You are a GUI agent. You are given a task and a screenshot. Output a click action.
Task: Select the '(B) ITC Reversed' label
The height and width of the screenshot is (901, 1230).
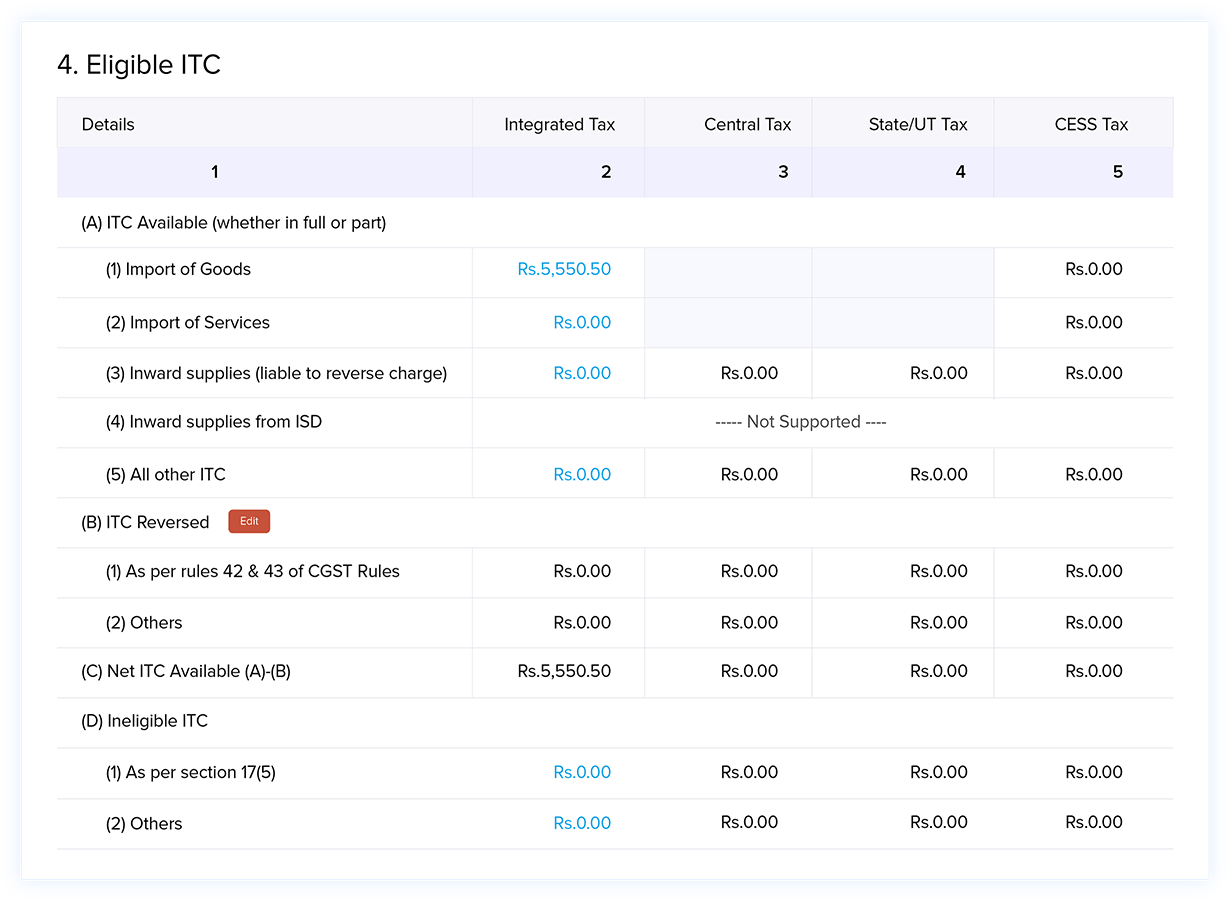(145, 522)
